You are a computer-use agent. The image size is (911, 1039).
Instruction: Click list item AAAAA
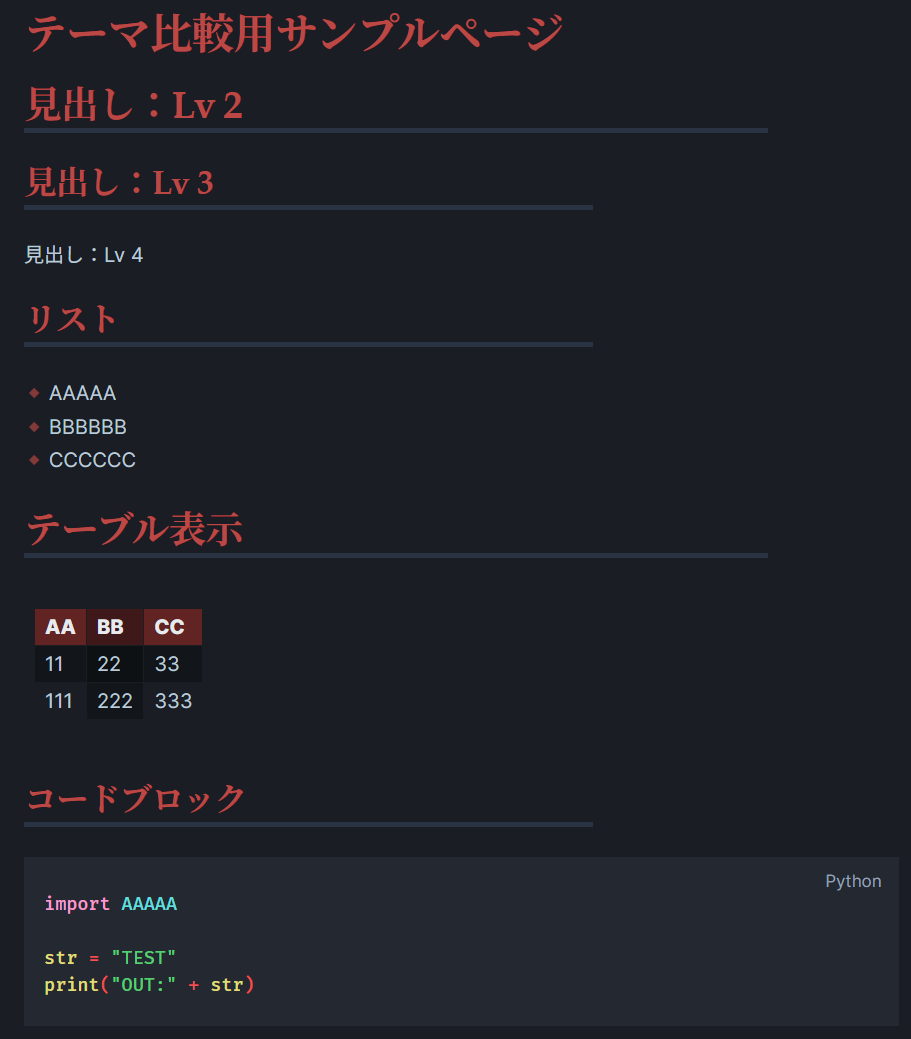pos(83,393)
